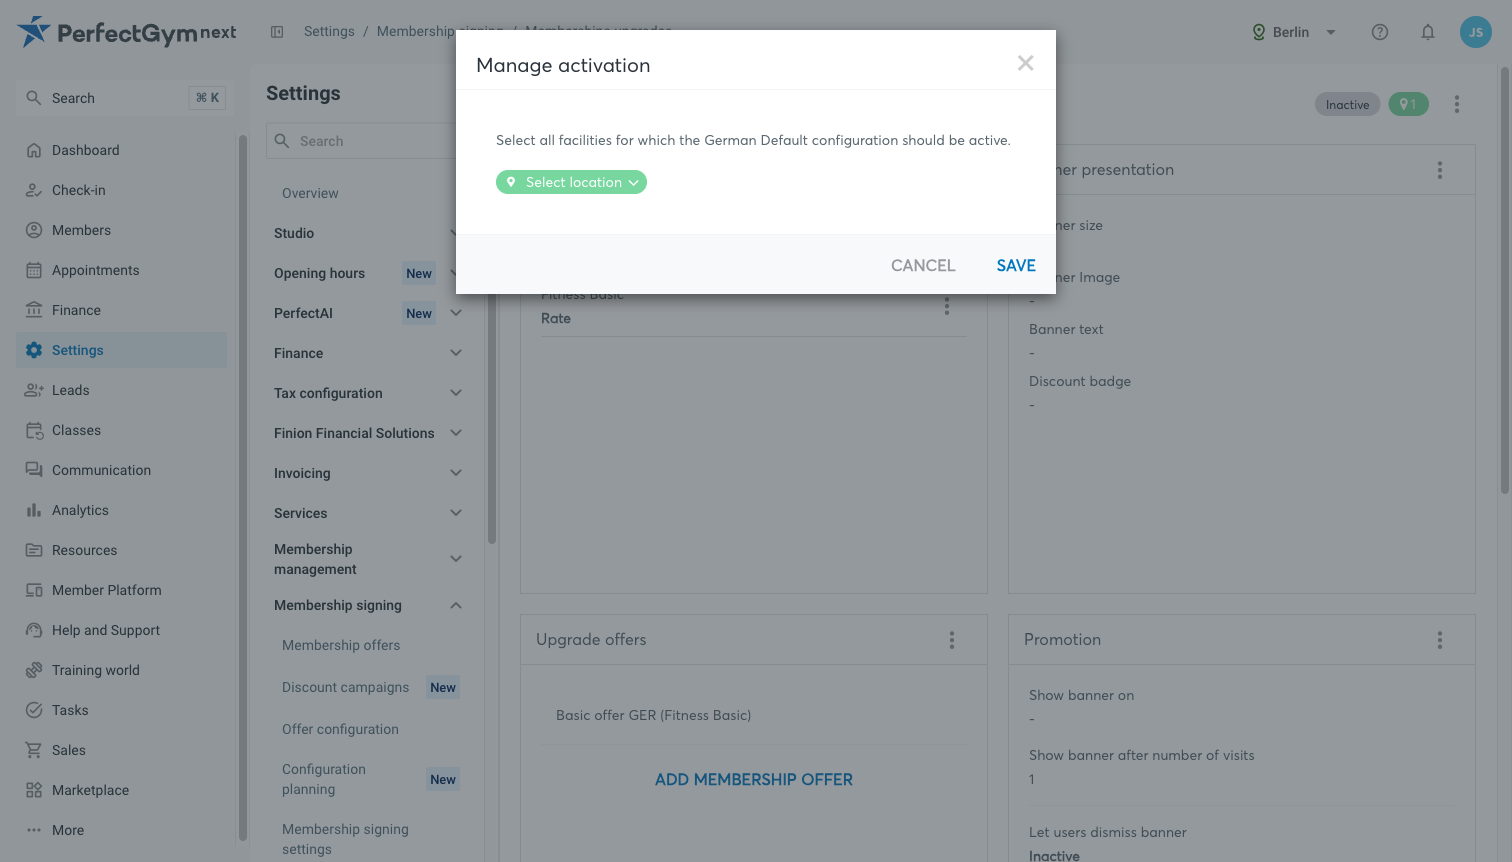Open the Sales cart icon
This screenshot has width=1512, height=862.
[x=34, y=750]
